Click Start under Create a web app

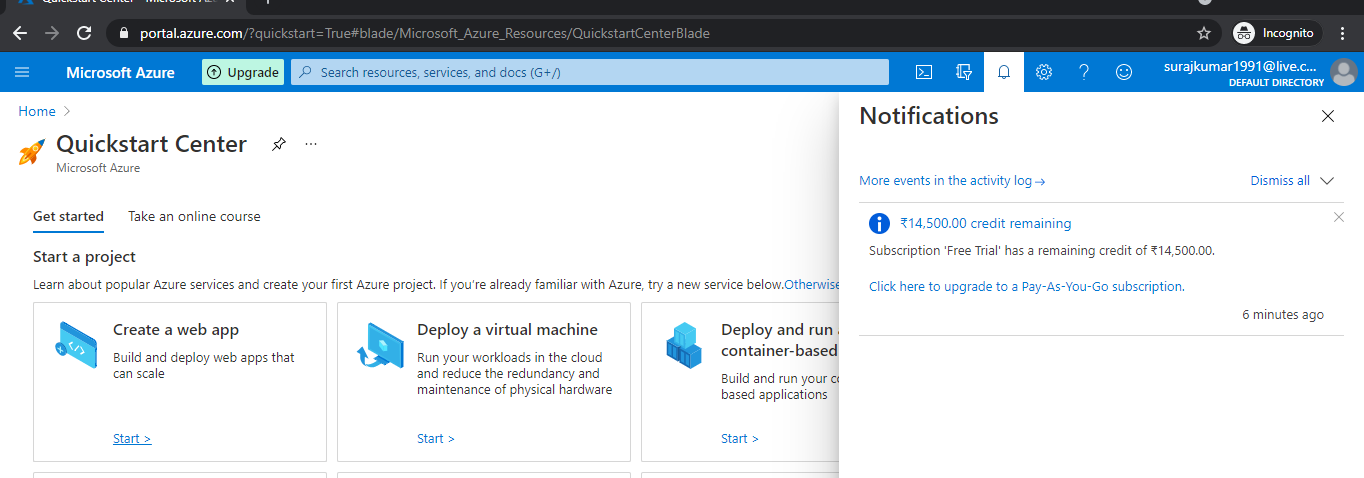point(132,438)
